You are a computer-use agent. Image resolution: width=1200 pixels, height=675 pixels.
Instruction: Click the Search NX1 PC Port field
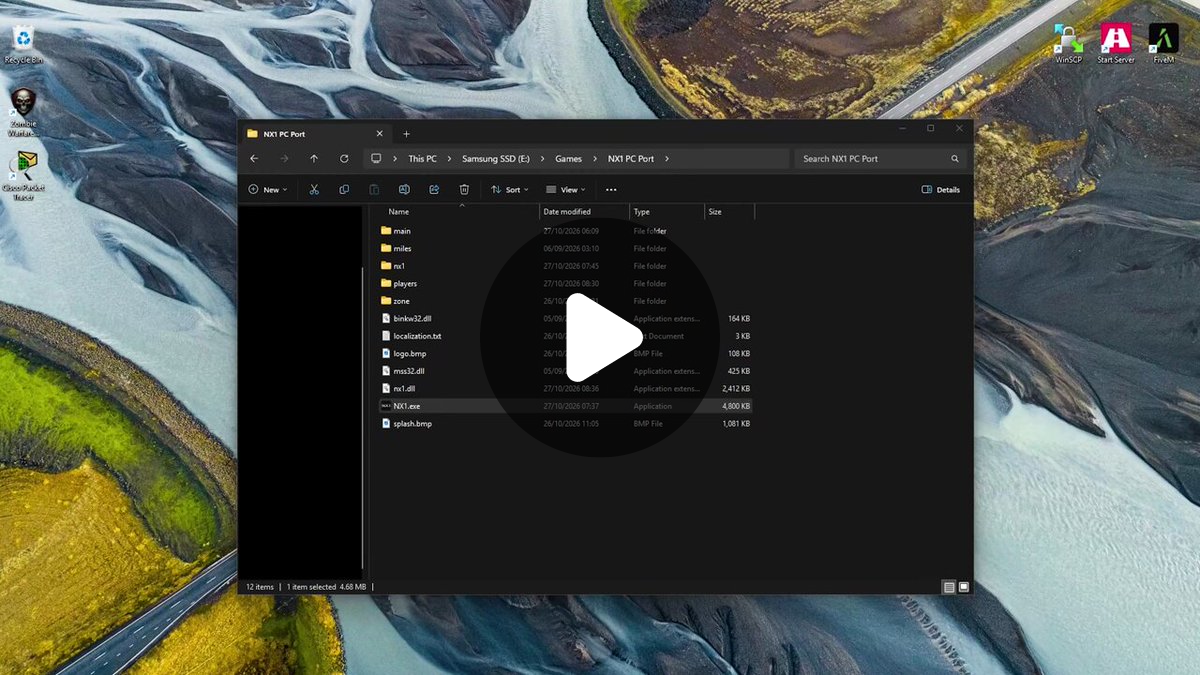click(880, 158)
